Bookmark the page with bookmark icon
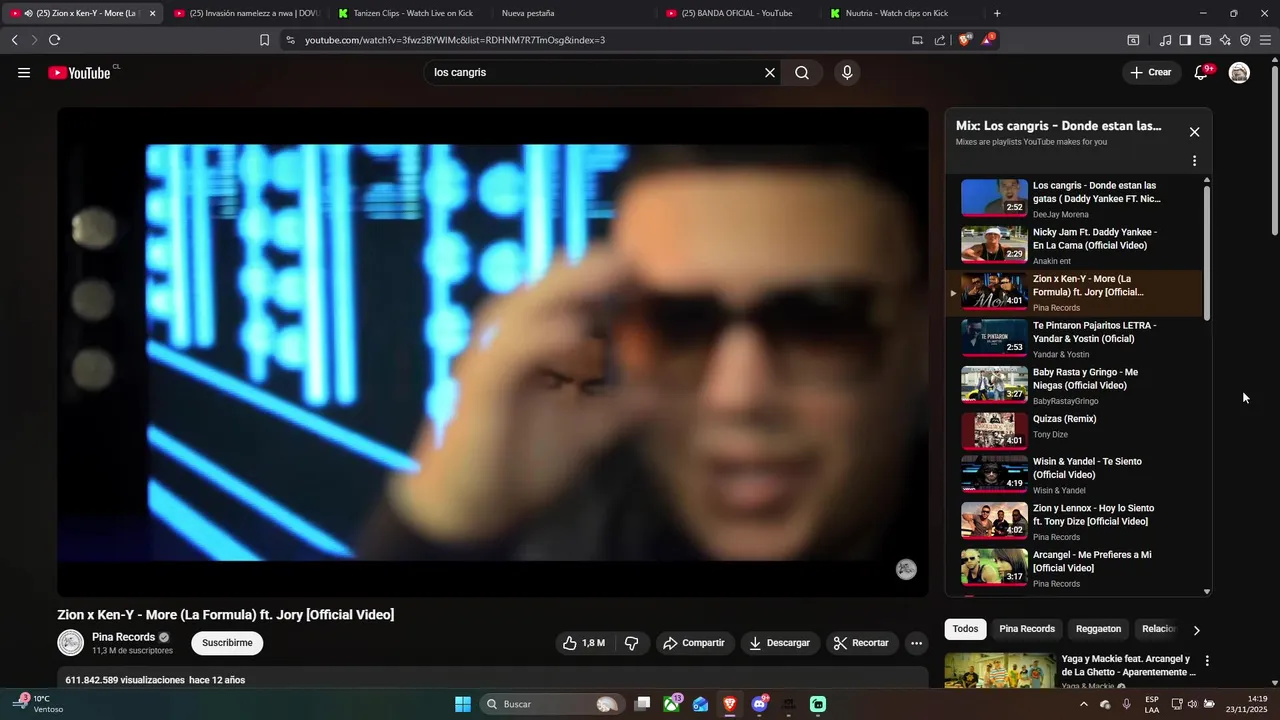This screenshot has height=720, width=1280. click(x=264, y=40)
